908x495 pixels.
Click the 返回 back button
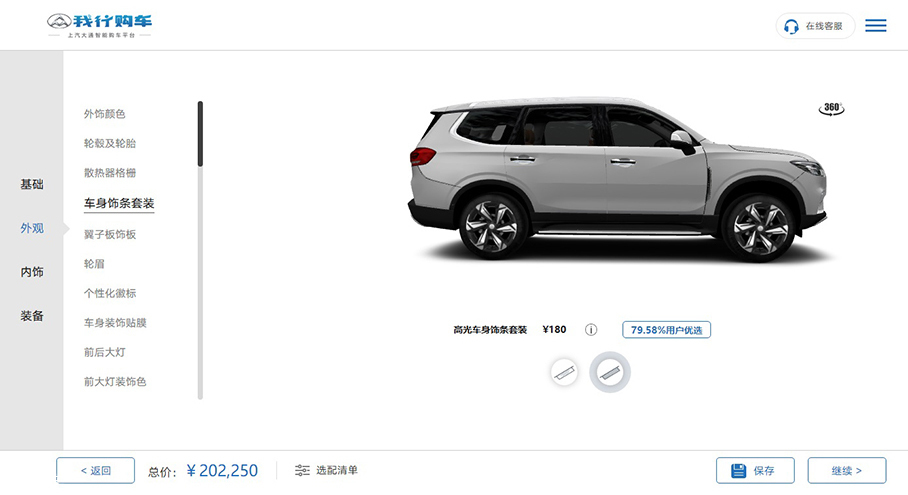(x=96, y=471)
